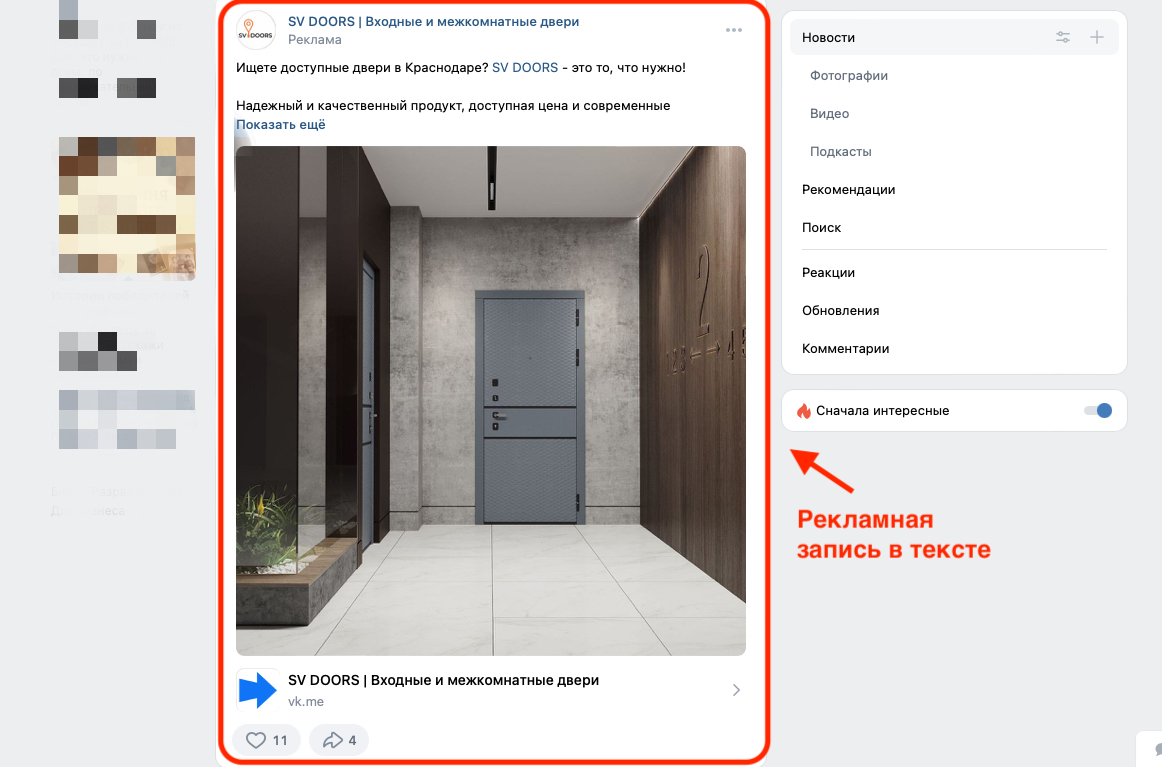Viewport: 1162px width, 767px height.
Task: Click the SV DOORS round avatar logo
Action: pyautogui.click(x=256, y=30)
